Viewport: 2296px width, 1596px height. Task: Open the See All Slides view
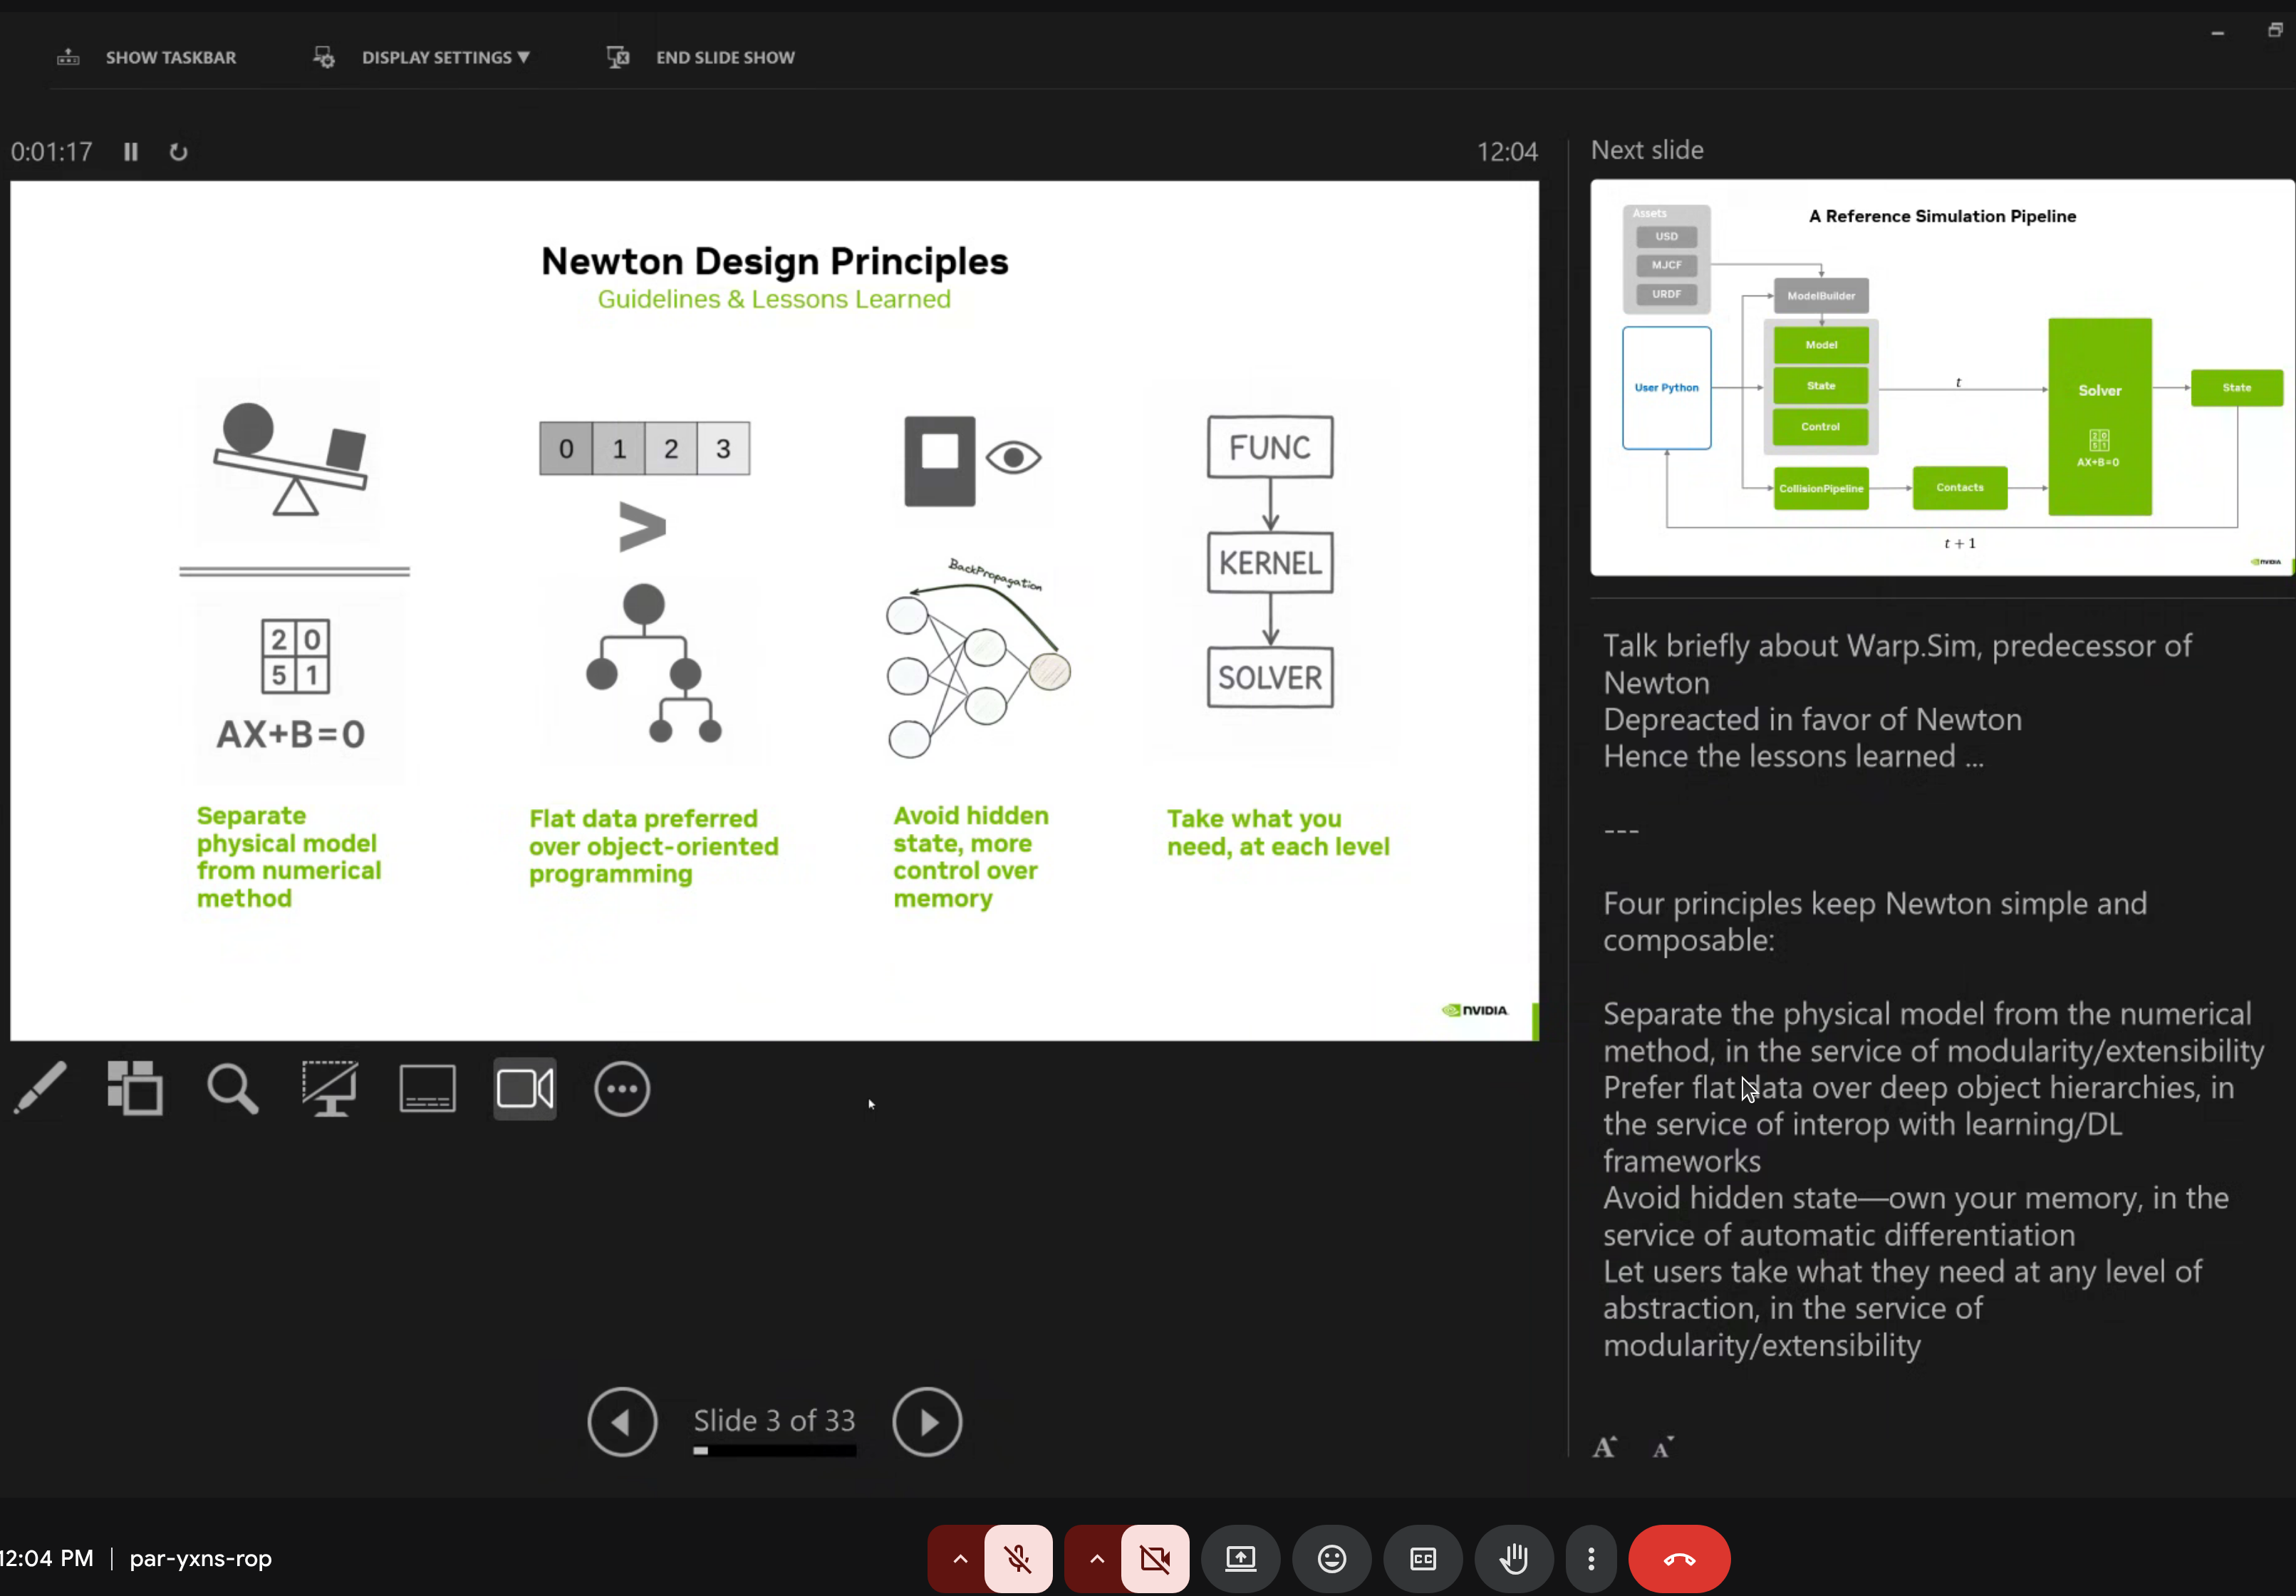coord(135,1088)
